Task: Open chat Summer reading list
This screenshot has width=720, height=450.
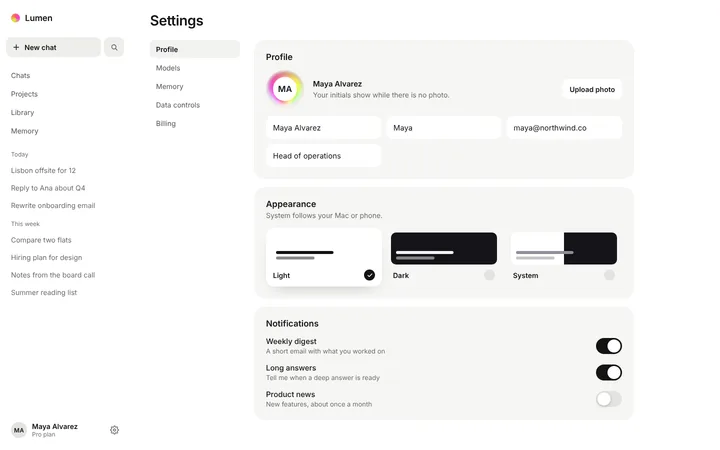Action: click(44, 292)
